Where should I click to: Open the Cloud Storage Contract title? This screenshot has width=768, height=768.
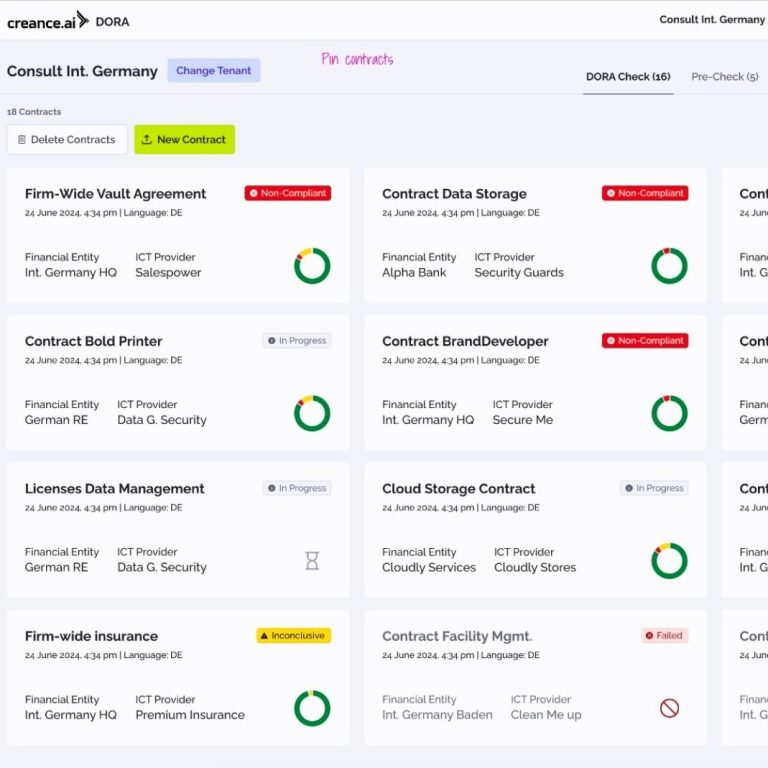pyautogui.click(x=458, y=489)
